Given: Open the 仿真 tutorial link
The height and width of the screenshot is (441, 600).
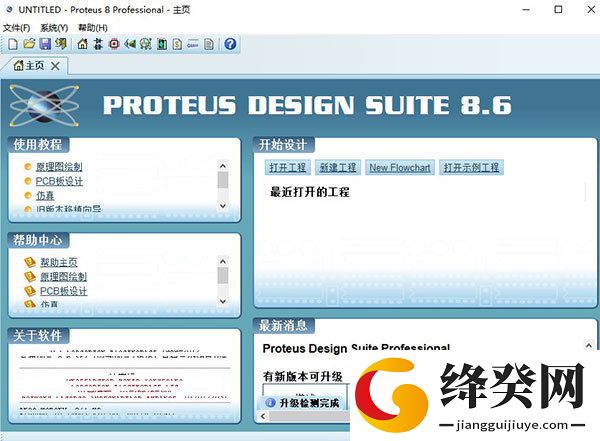Looking at the screenshot, I should coord(45,196).
